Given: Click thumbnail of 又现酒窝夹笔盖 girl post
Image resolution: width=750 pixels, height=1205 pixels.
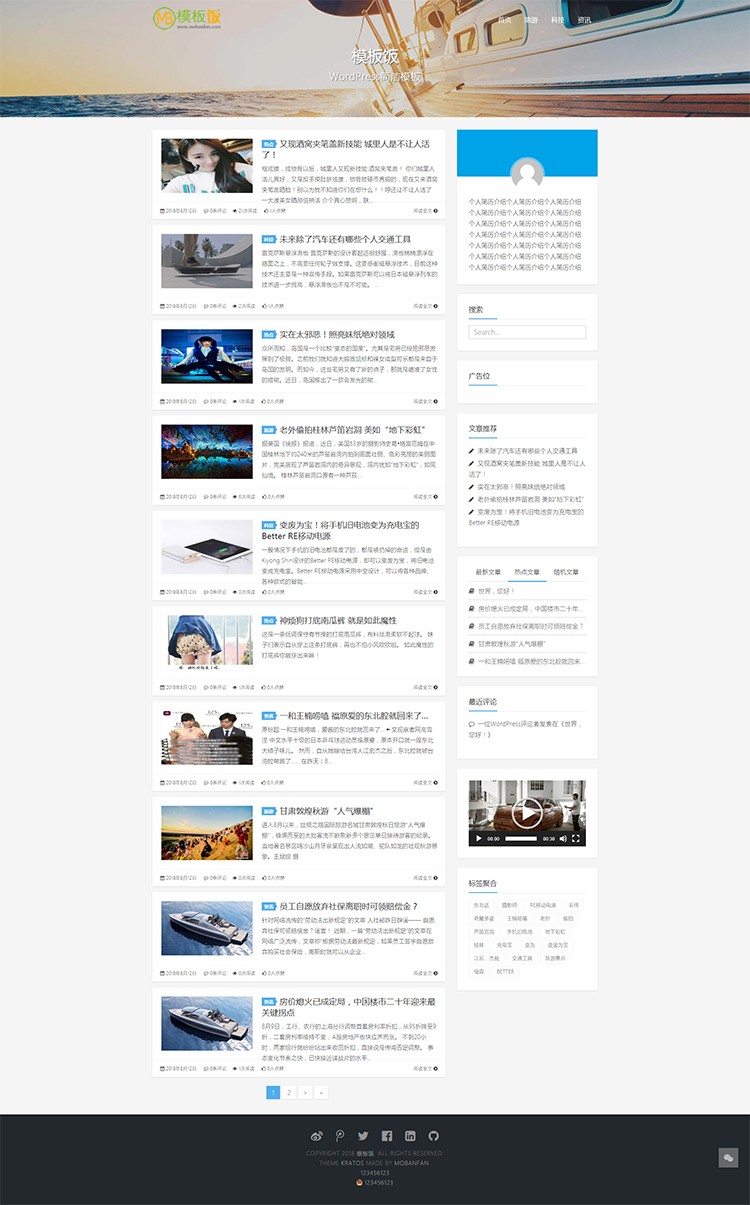Looking at the screenshot, I should (207, 165).
